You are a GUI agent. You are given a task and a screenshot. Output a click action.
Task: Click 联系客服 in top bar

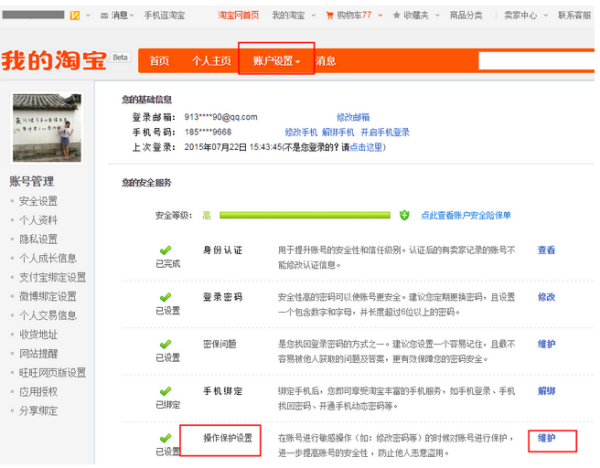click(x=574, y=15)
